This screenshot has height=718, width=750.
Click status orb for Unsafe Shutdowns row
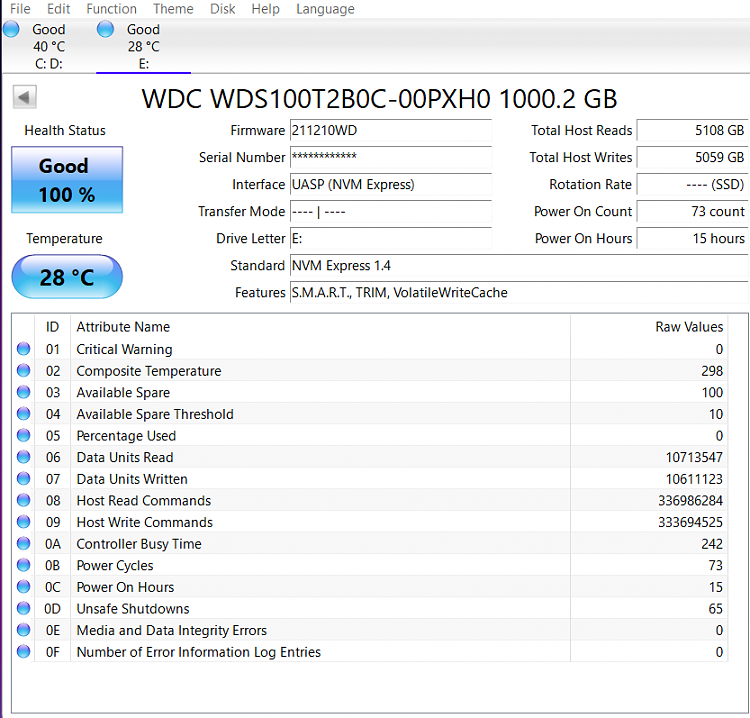point(23,608)
